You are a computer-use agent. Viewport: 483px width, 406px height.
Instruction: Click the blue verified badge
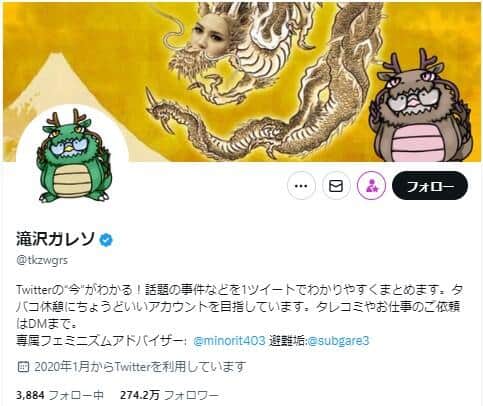coord(106,240)
